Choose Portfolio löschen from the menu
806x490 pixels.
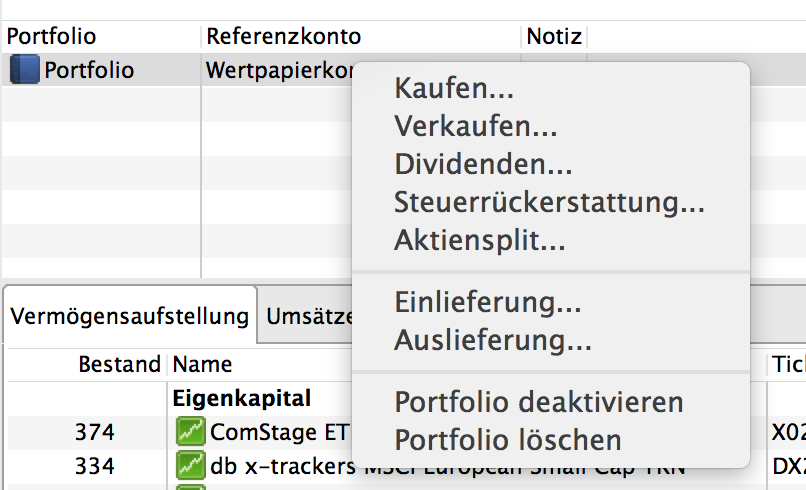coord(508,440)
